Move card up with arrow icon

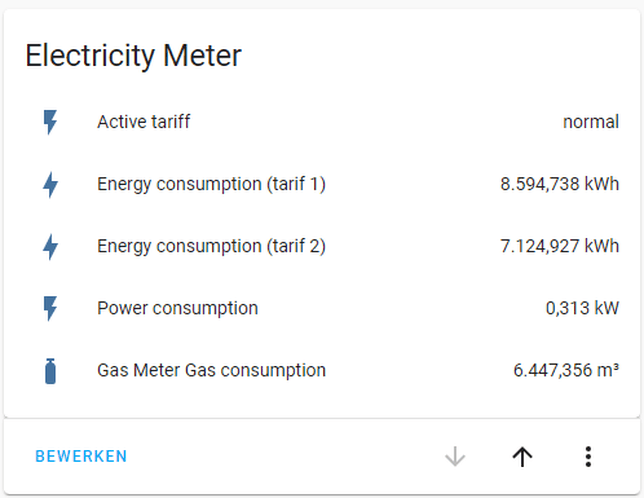point(522,457)
